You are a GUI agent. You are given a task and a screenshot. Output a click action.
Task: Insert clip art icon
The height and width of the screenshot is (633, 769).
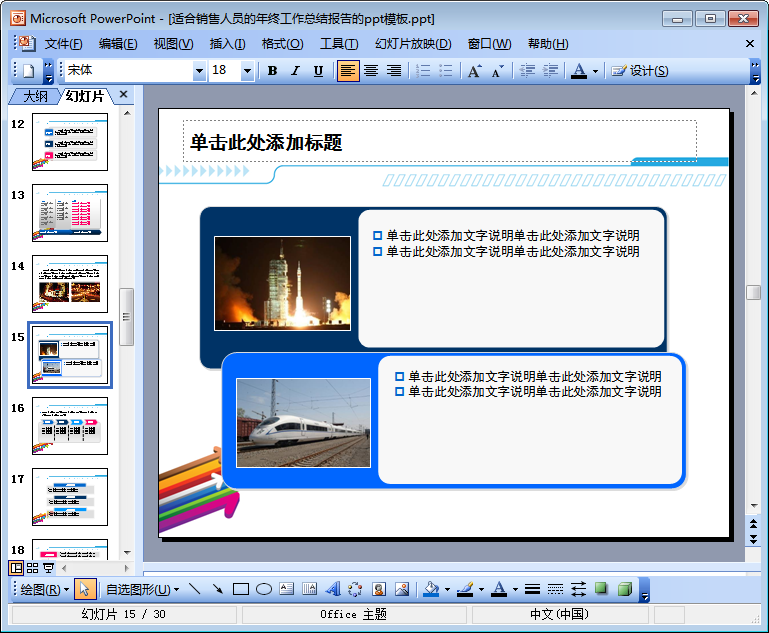pos(379,589)
